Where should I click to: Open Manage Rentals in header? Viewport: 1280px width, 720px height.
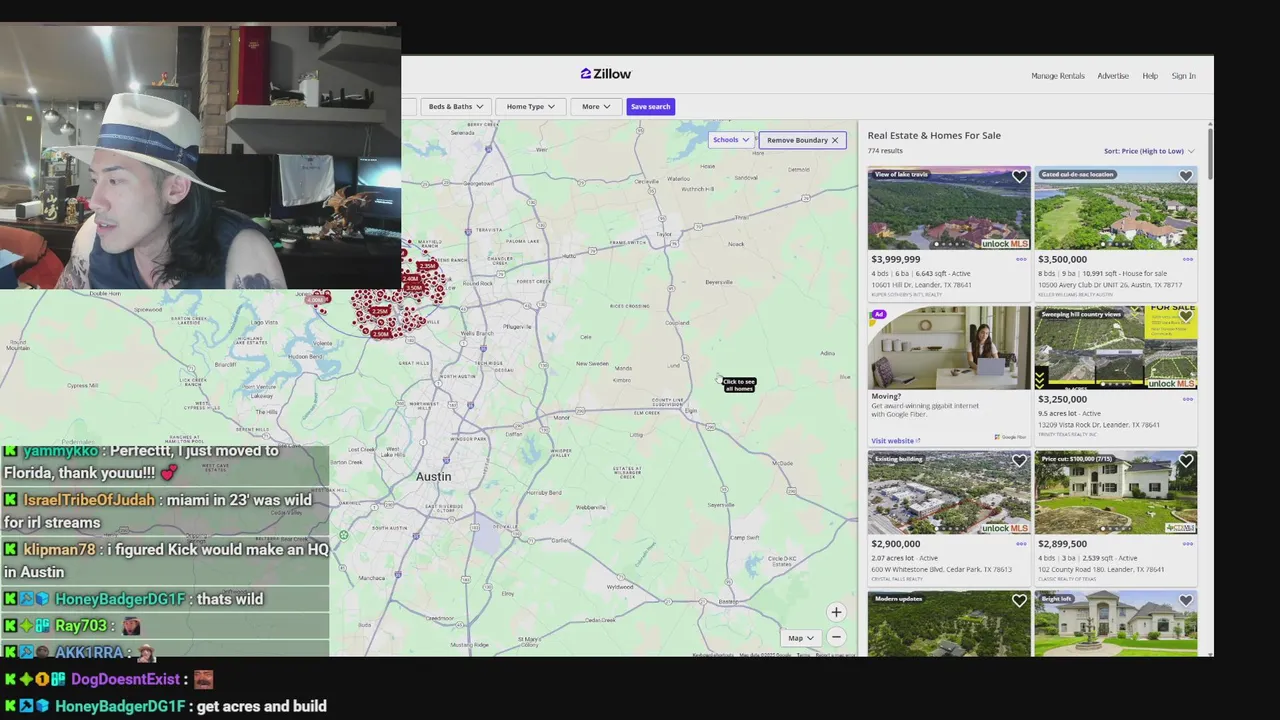[1058, 76]
